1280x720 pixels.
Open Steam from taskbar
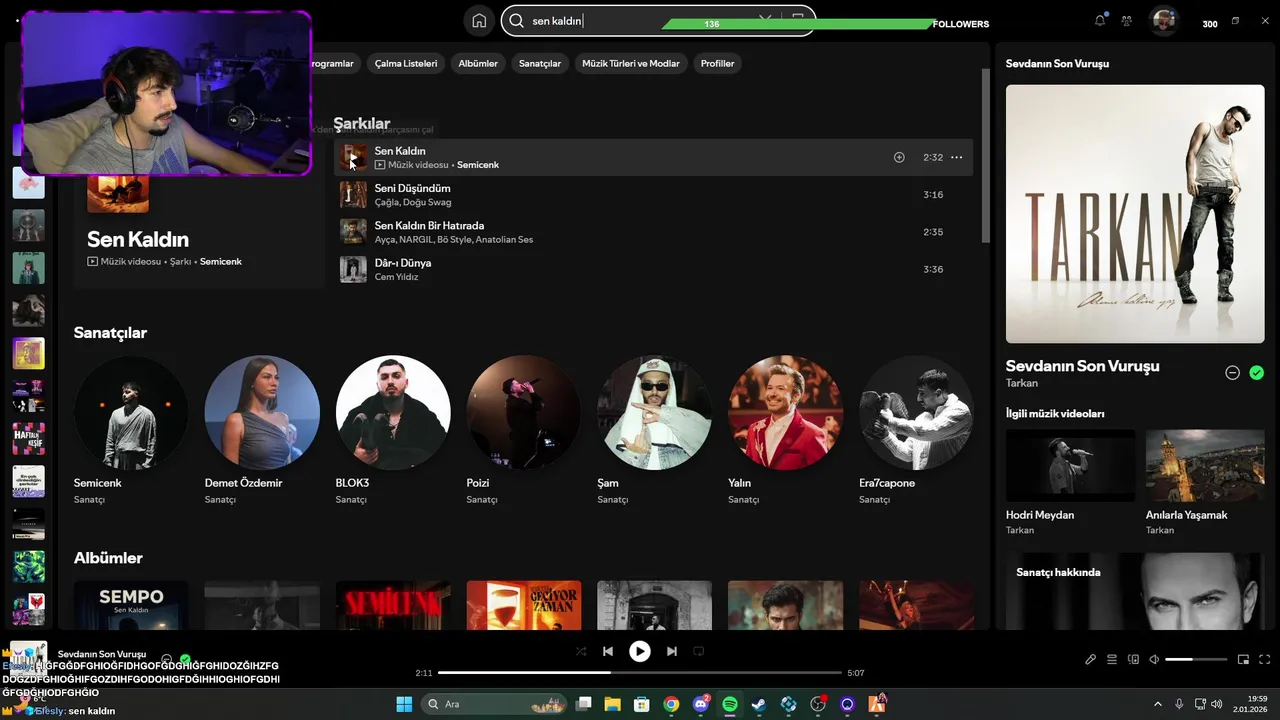tap(759, 704)
